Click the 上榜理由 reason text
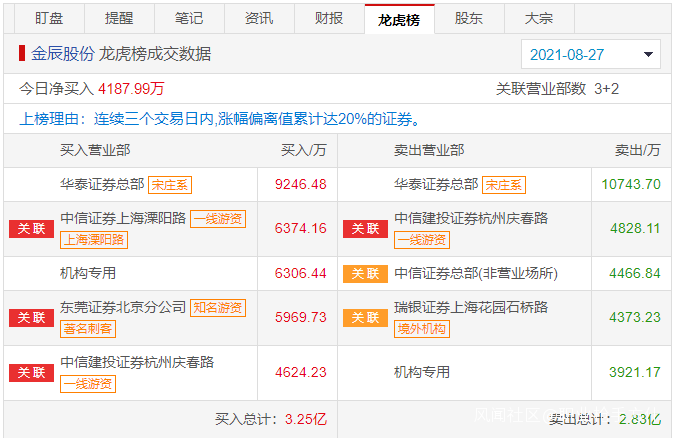Viewport: 673px width, 438px height. point(220,119)
